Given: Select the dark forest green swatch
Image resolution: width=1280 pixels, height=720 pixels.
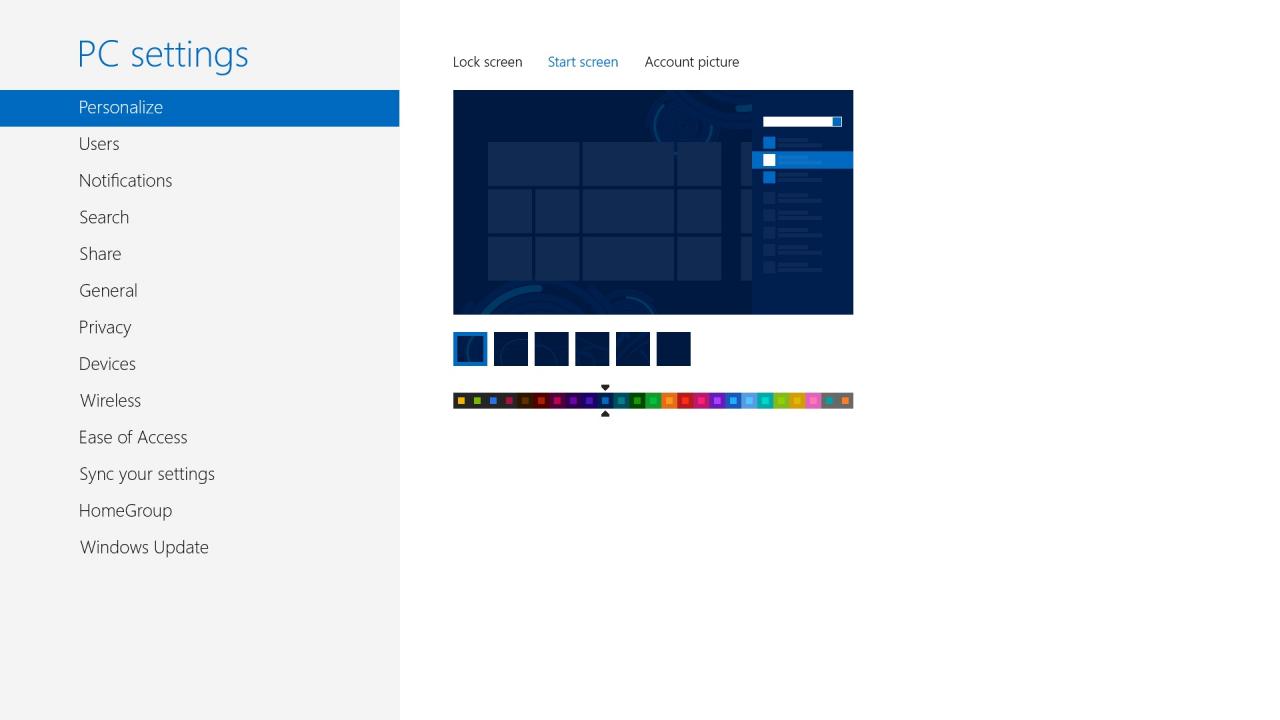Looking at the screenshot, I should (x=637, y=401).
